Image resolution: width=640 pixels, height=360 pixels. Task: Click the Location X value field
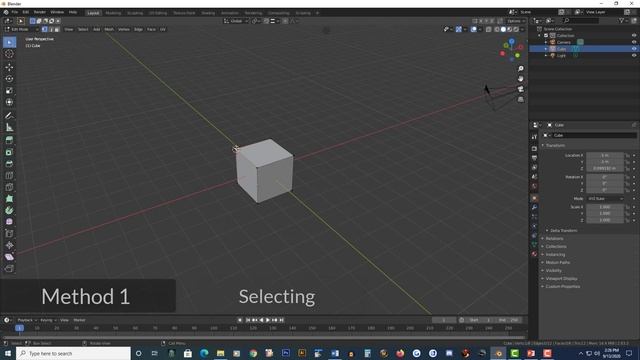coord(605,156)
